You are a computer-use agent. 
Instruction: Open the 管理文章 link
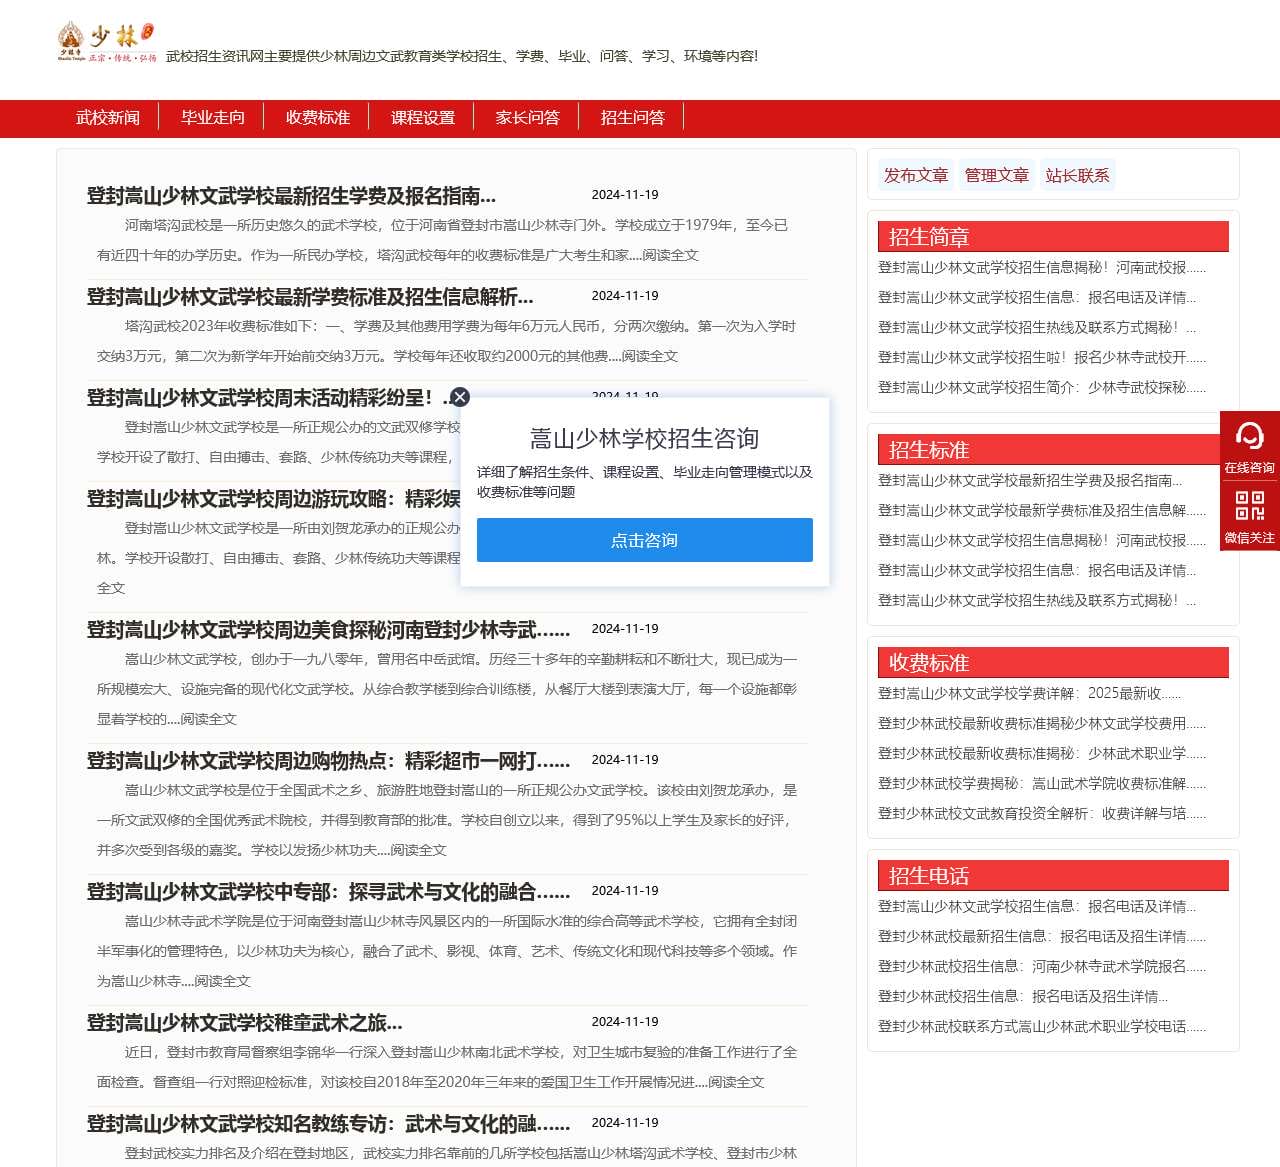click(x=996, y=175)
